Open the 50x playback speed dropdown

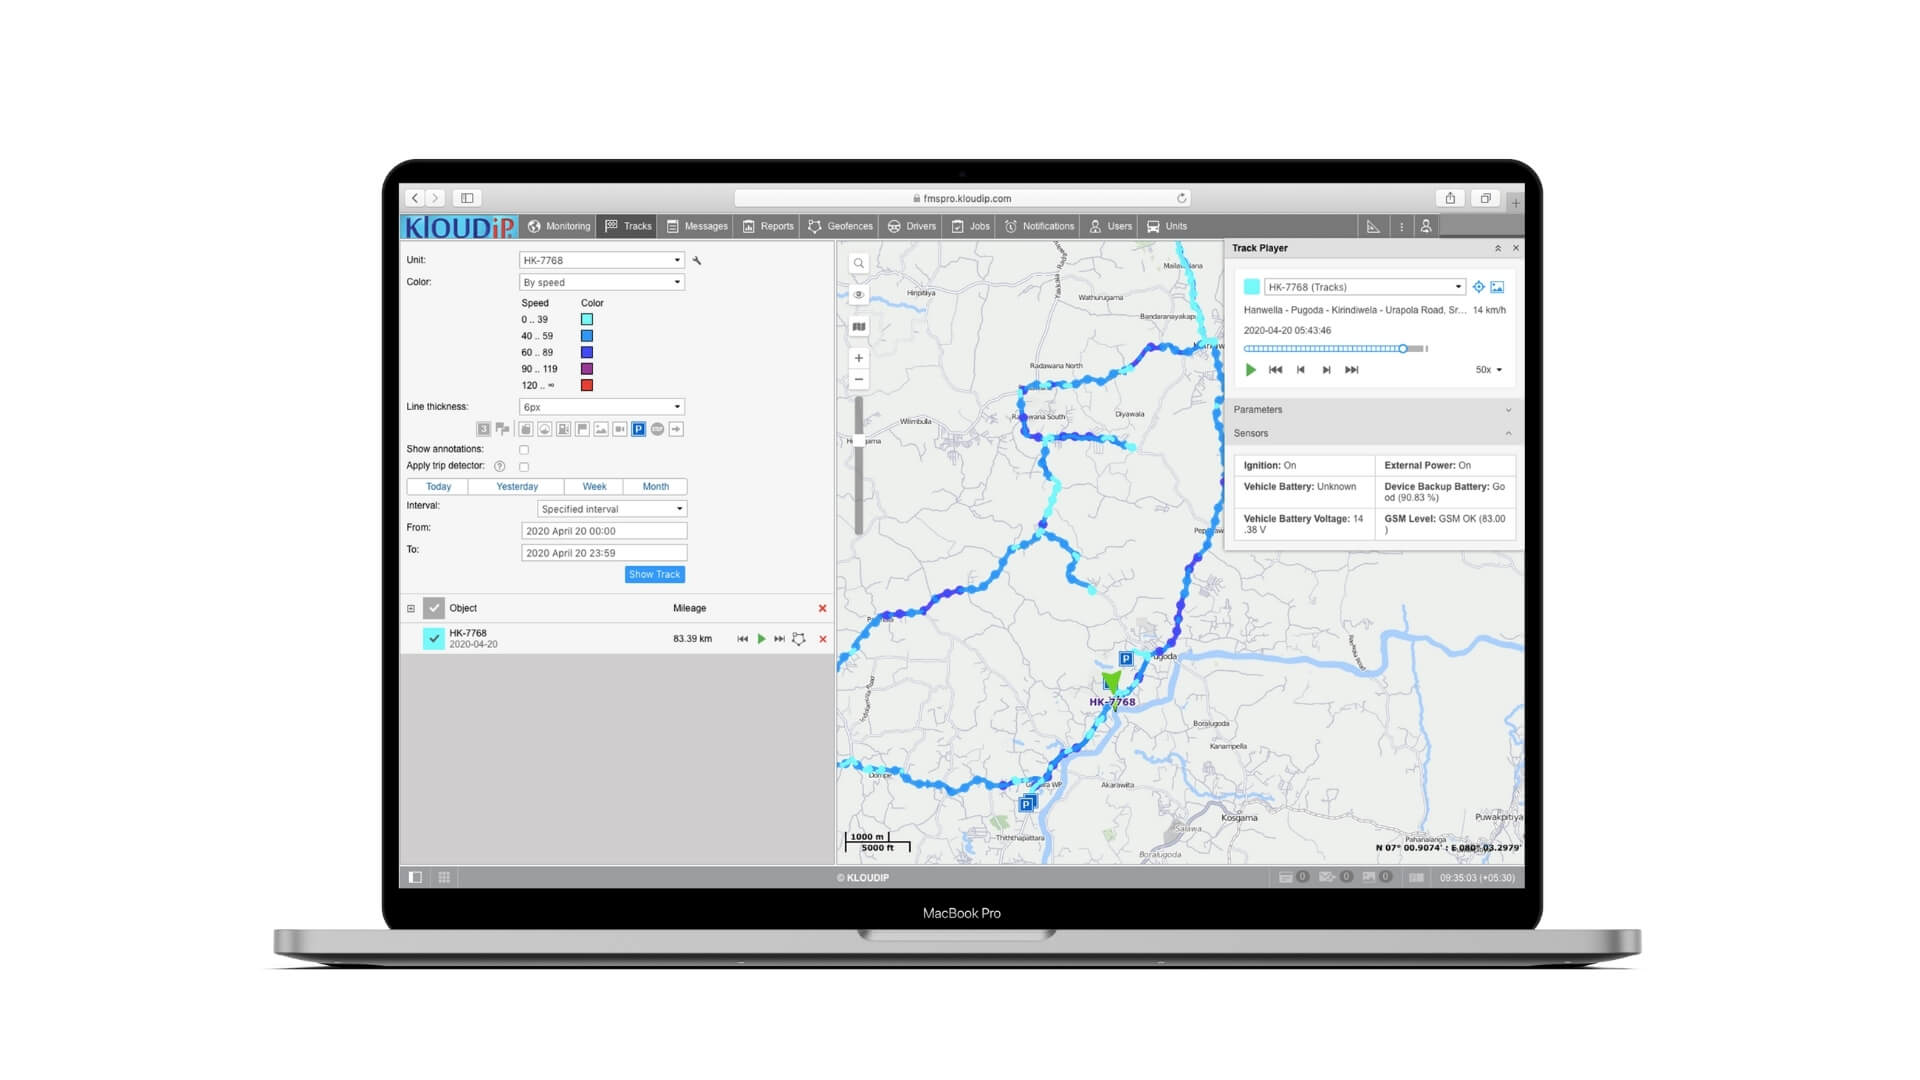1489,370
